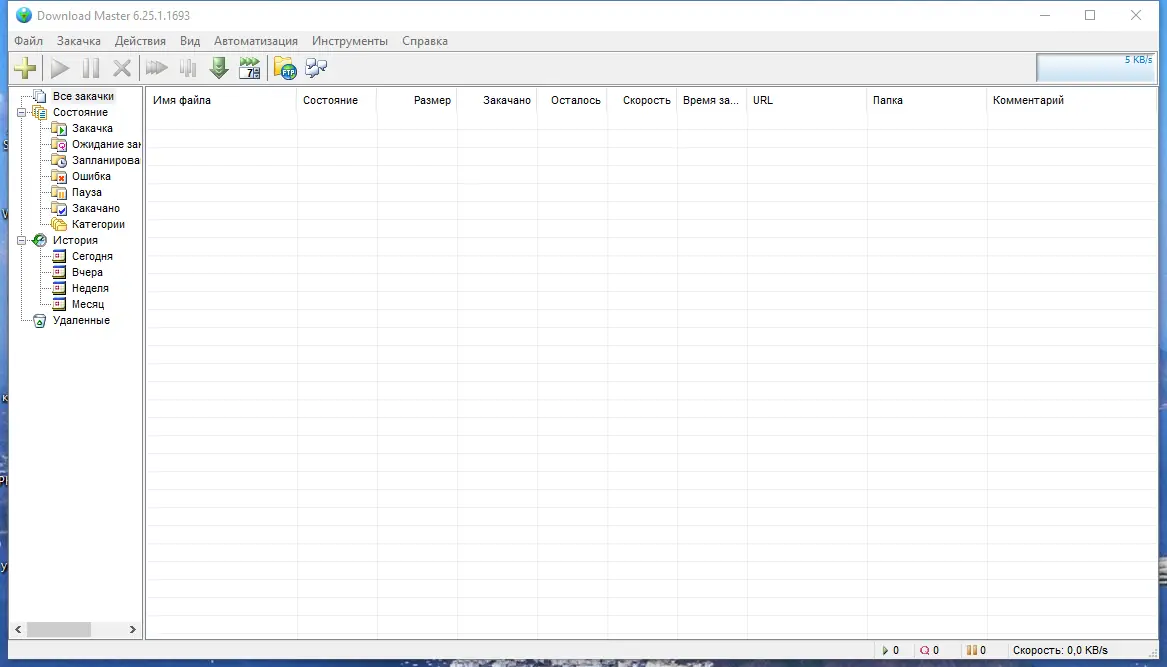The height and width of the screenshot is (667, 1167).
Task: Sort by the Закачано column header
Action: point(496,100)
